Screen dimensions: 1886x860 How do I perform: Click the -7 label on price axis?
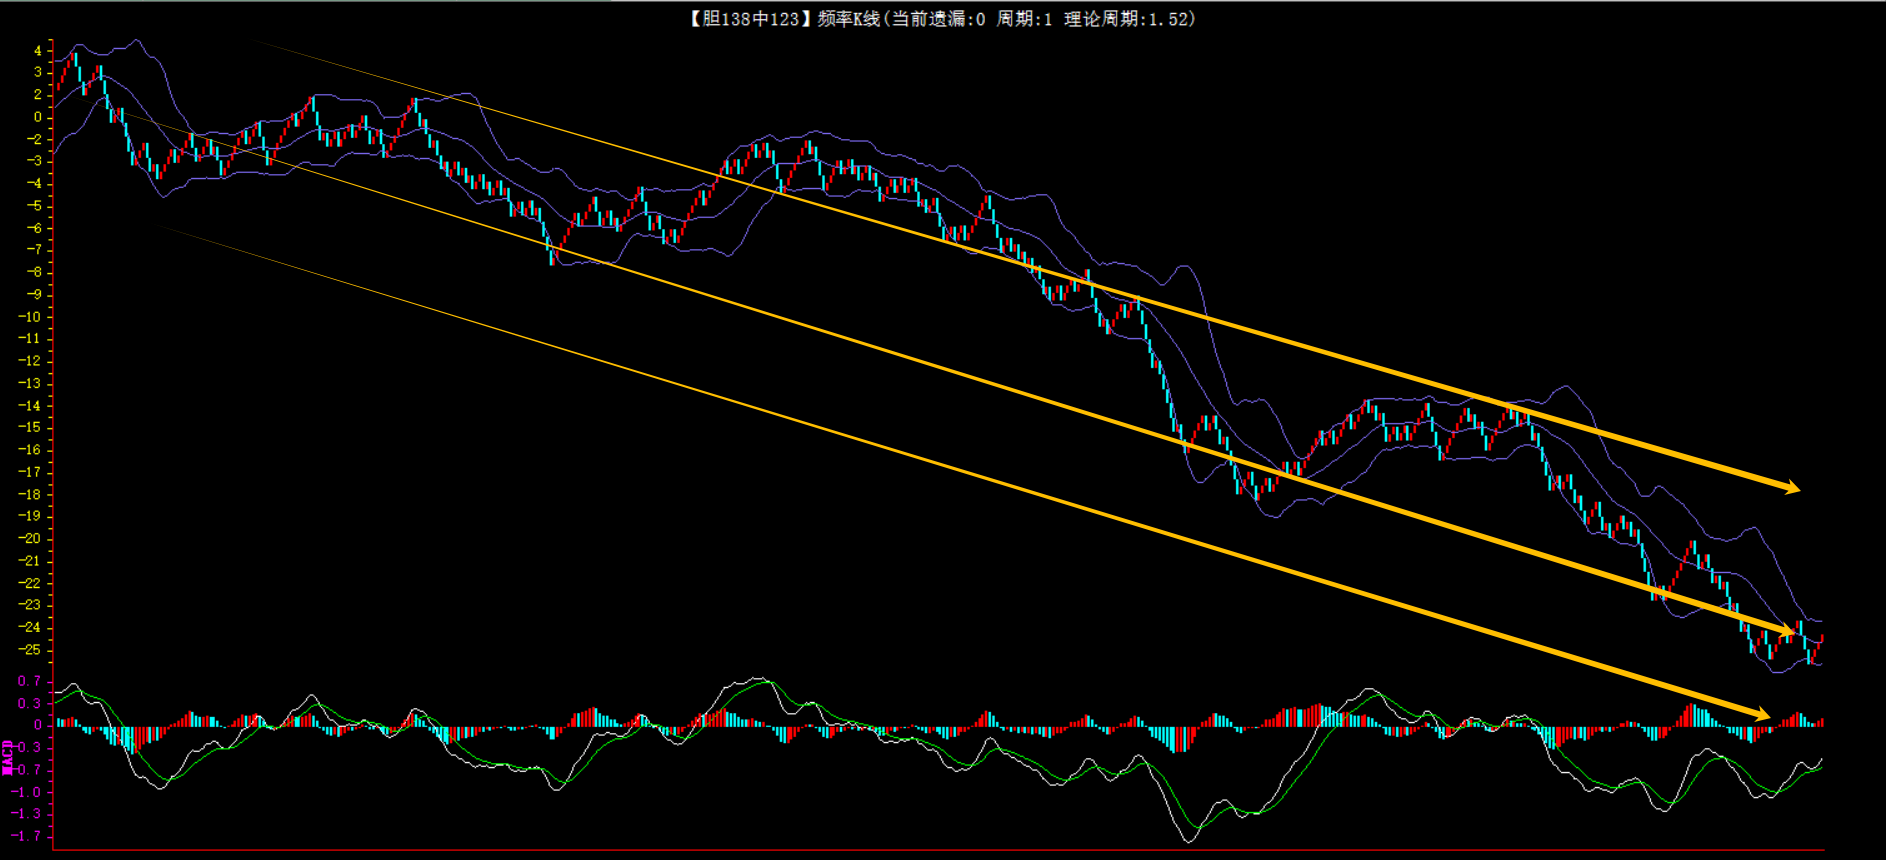pos(34,250)
